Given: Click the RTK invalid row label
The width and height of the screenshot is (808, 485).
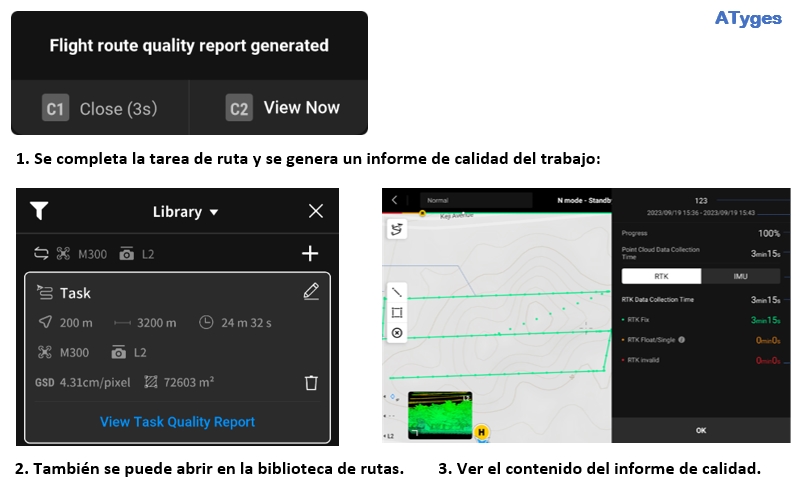Looking at the screenshot, I should 643,360.
